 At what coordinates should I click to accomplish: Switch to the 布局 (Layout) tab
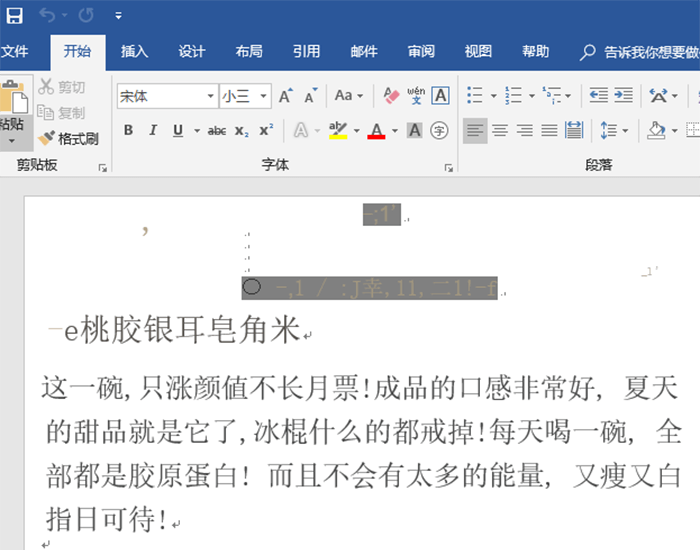pyautogui.click(x=249, y=52)
